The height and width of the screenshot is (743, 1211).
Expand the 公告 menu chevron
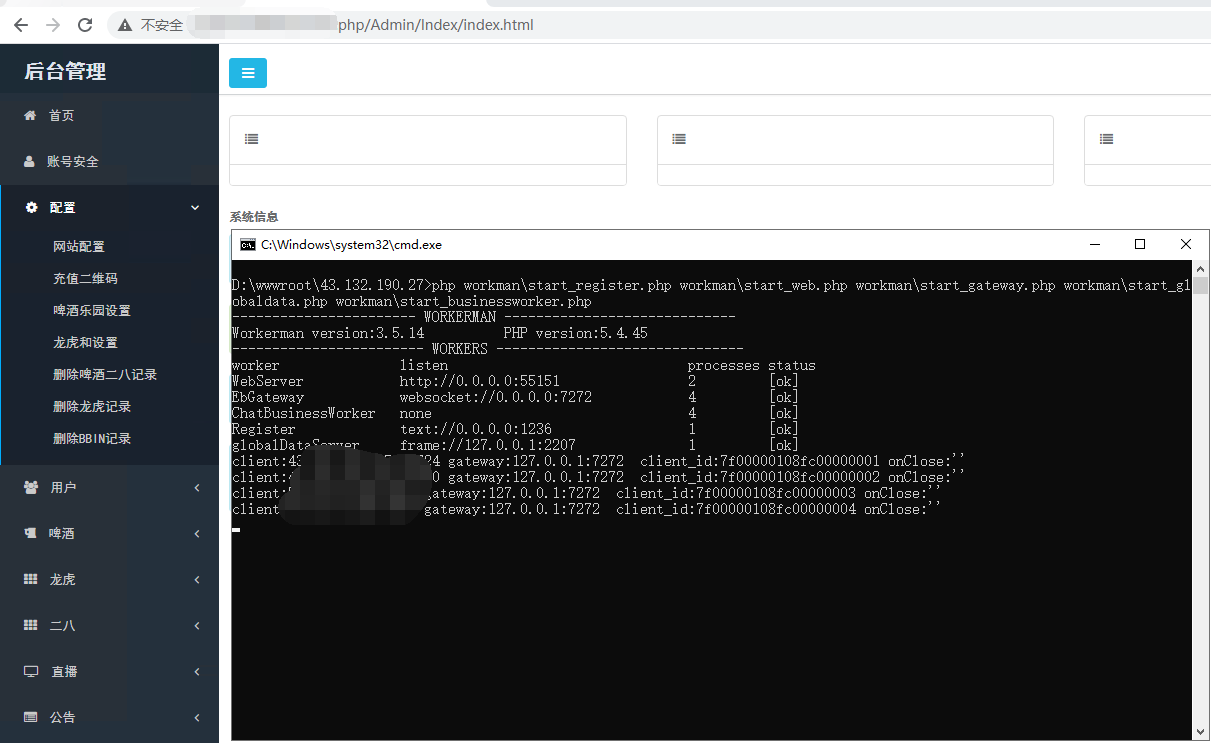196,718
